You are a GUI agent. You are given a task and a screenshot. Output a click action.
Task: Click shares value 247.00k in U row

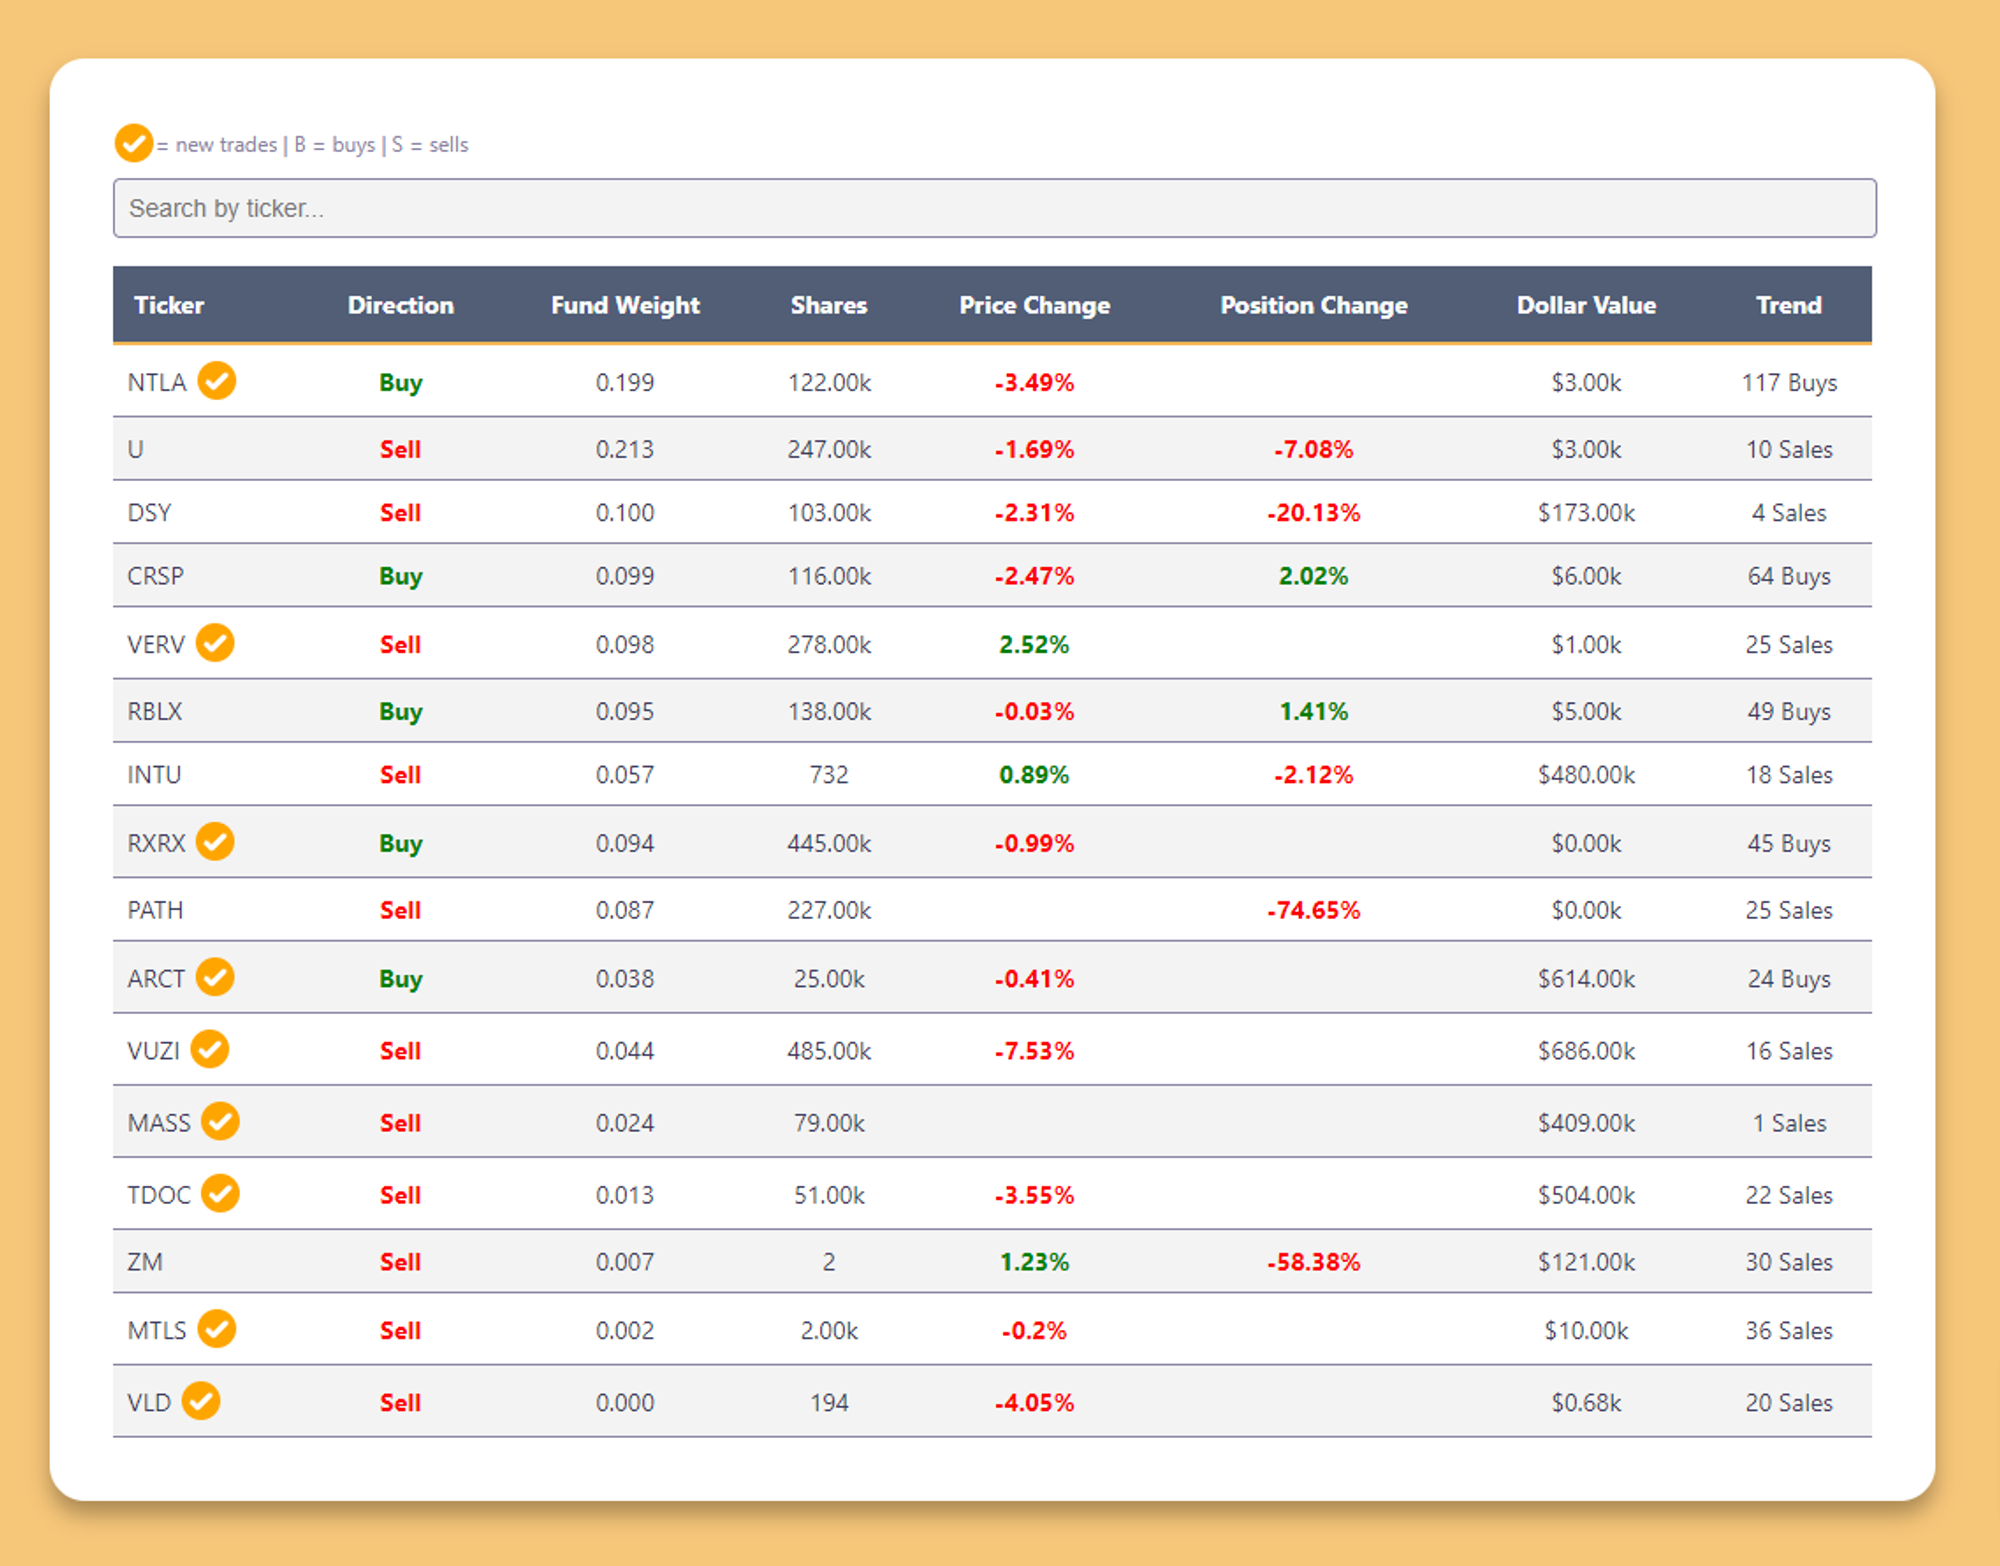coord(829,449)
